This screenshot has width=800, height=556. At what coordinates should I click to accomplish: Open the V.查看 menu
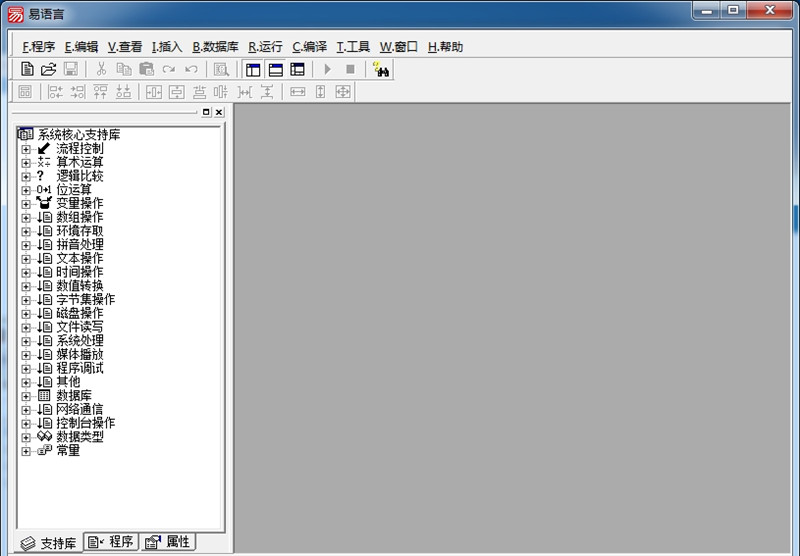point(124,47)
